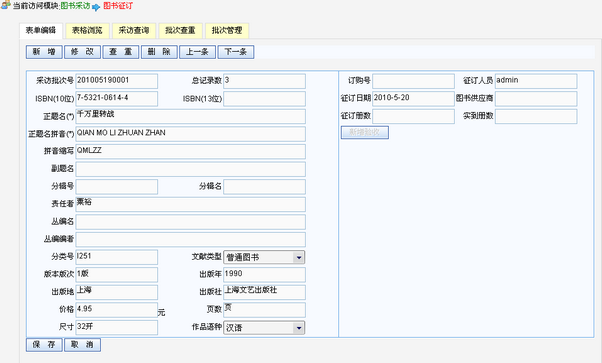
Task: Focus the 实到册数 field
Action: tap(536, 116)
